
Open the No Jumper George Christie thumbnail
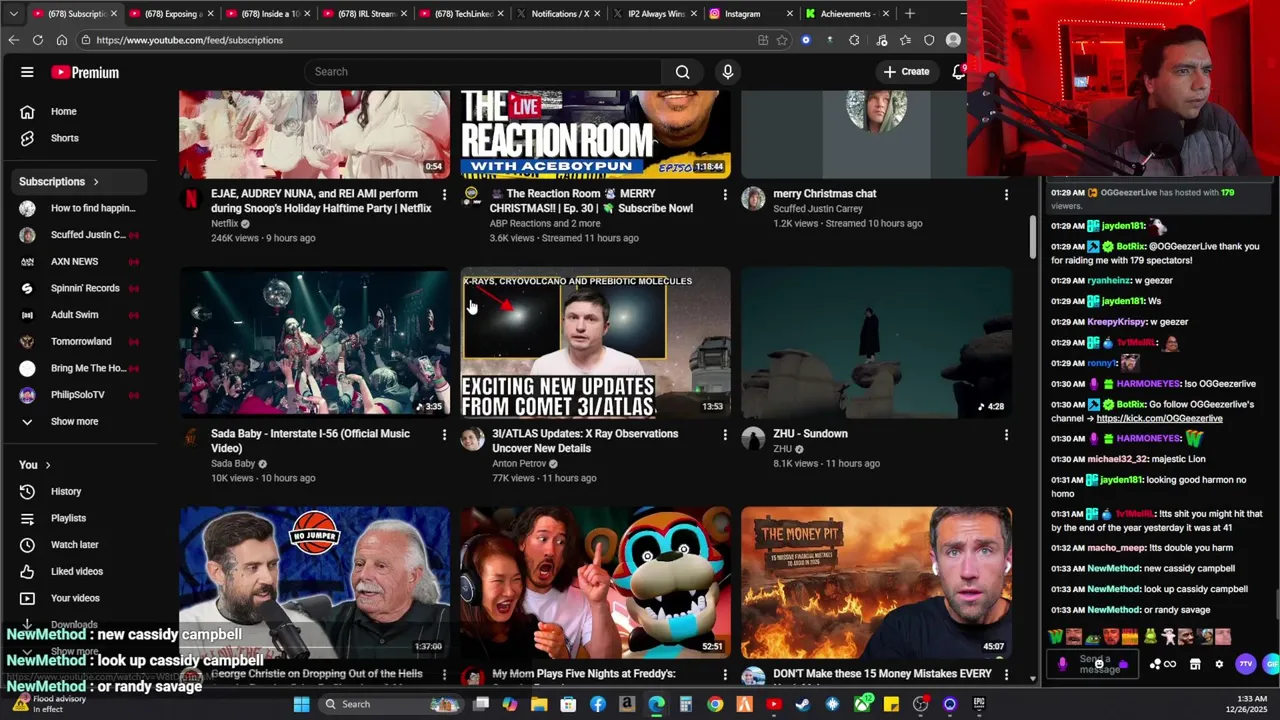click(x=314, y=581)
